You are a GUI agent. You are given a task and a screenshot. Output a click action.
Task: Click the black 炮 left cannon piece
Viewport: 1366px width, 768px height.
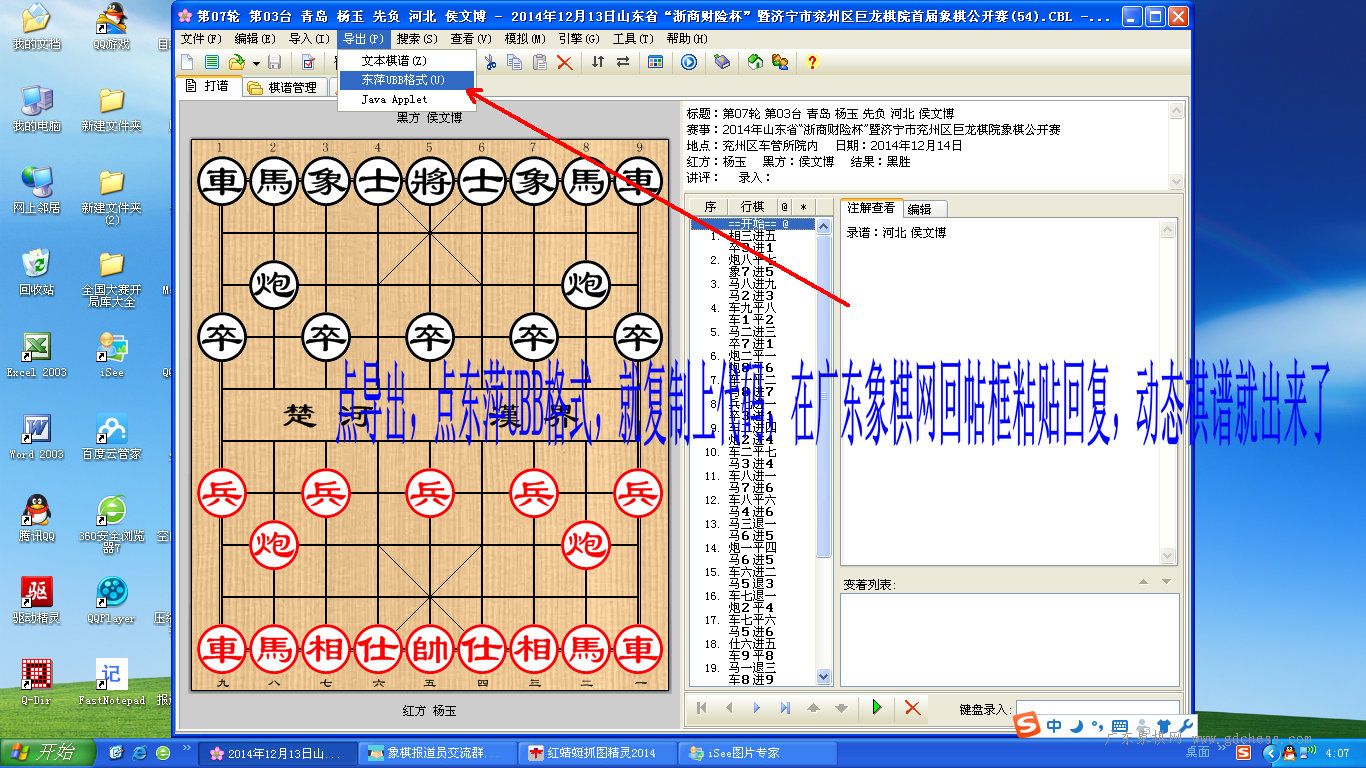273,284
